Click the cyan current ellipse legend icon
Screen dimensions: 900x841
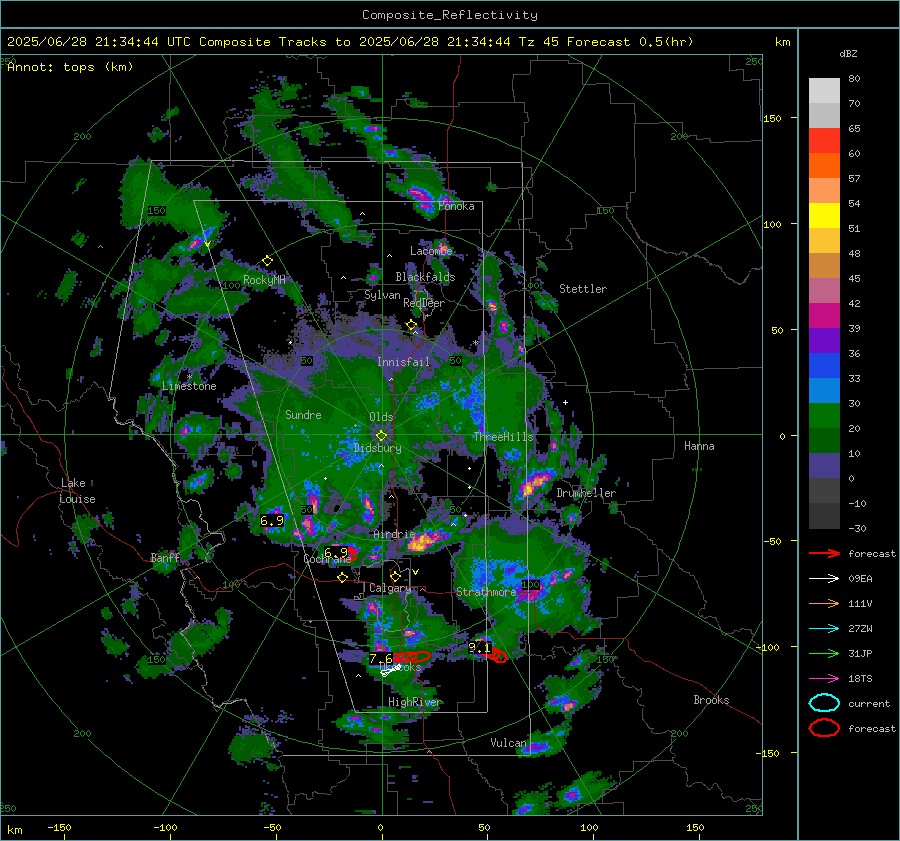pyautogui.click(x=824, y=703)
